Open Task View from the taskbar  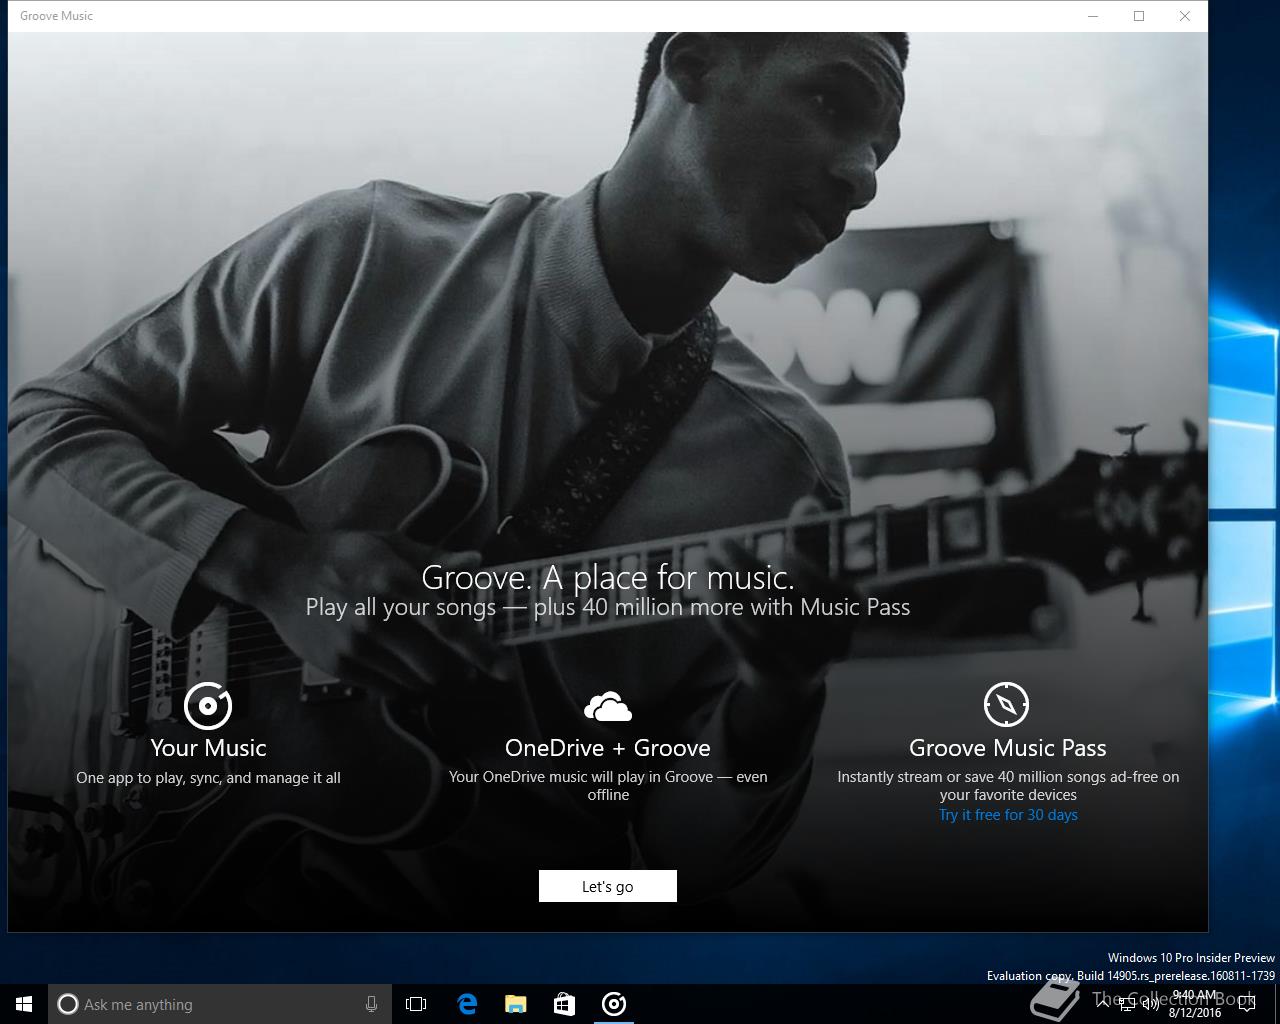point(416,1004)
